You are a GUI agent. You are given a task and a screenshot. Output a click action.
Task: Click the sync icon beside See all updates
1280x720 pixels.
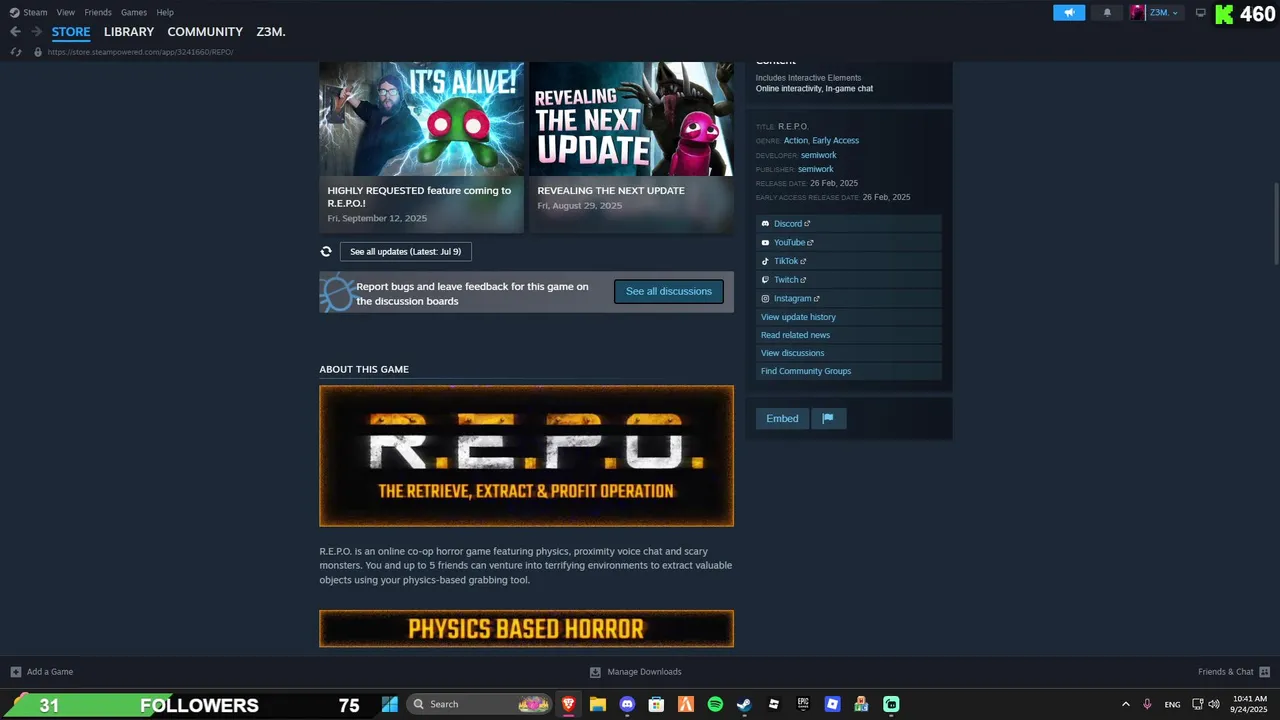(326, 252)
